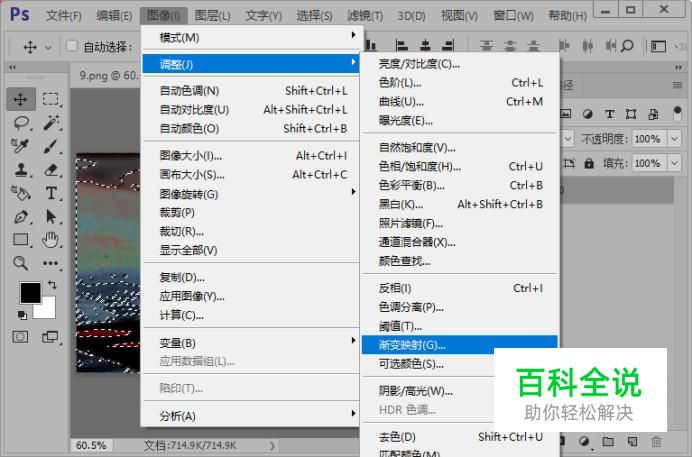Open the opacity dropdown arrow
Screen dimensions: 692x457
point(674,139)
